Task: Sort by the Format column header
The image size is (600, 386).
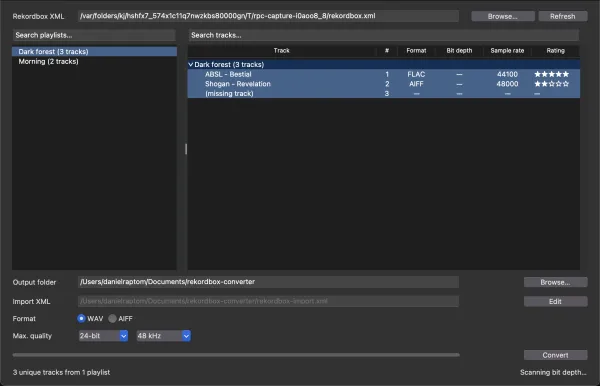Action: 416,50
